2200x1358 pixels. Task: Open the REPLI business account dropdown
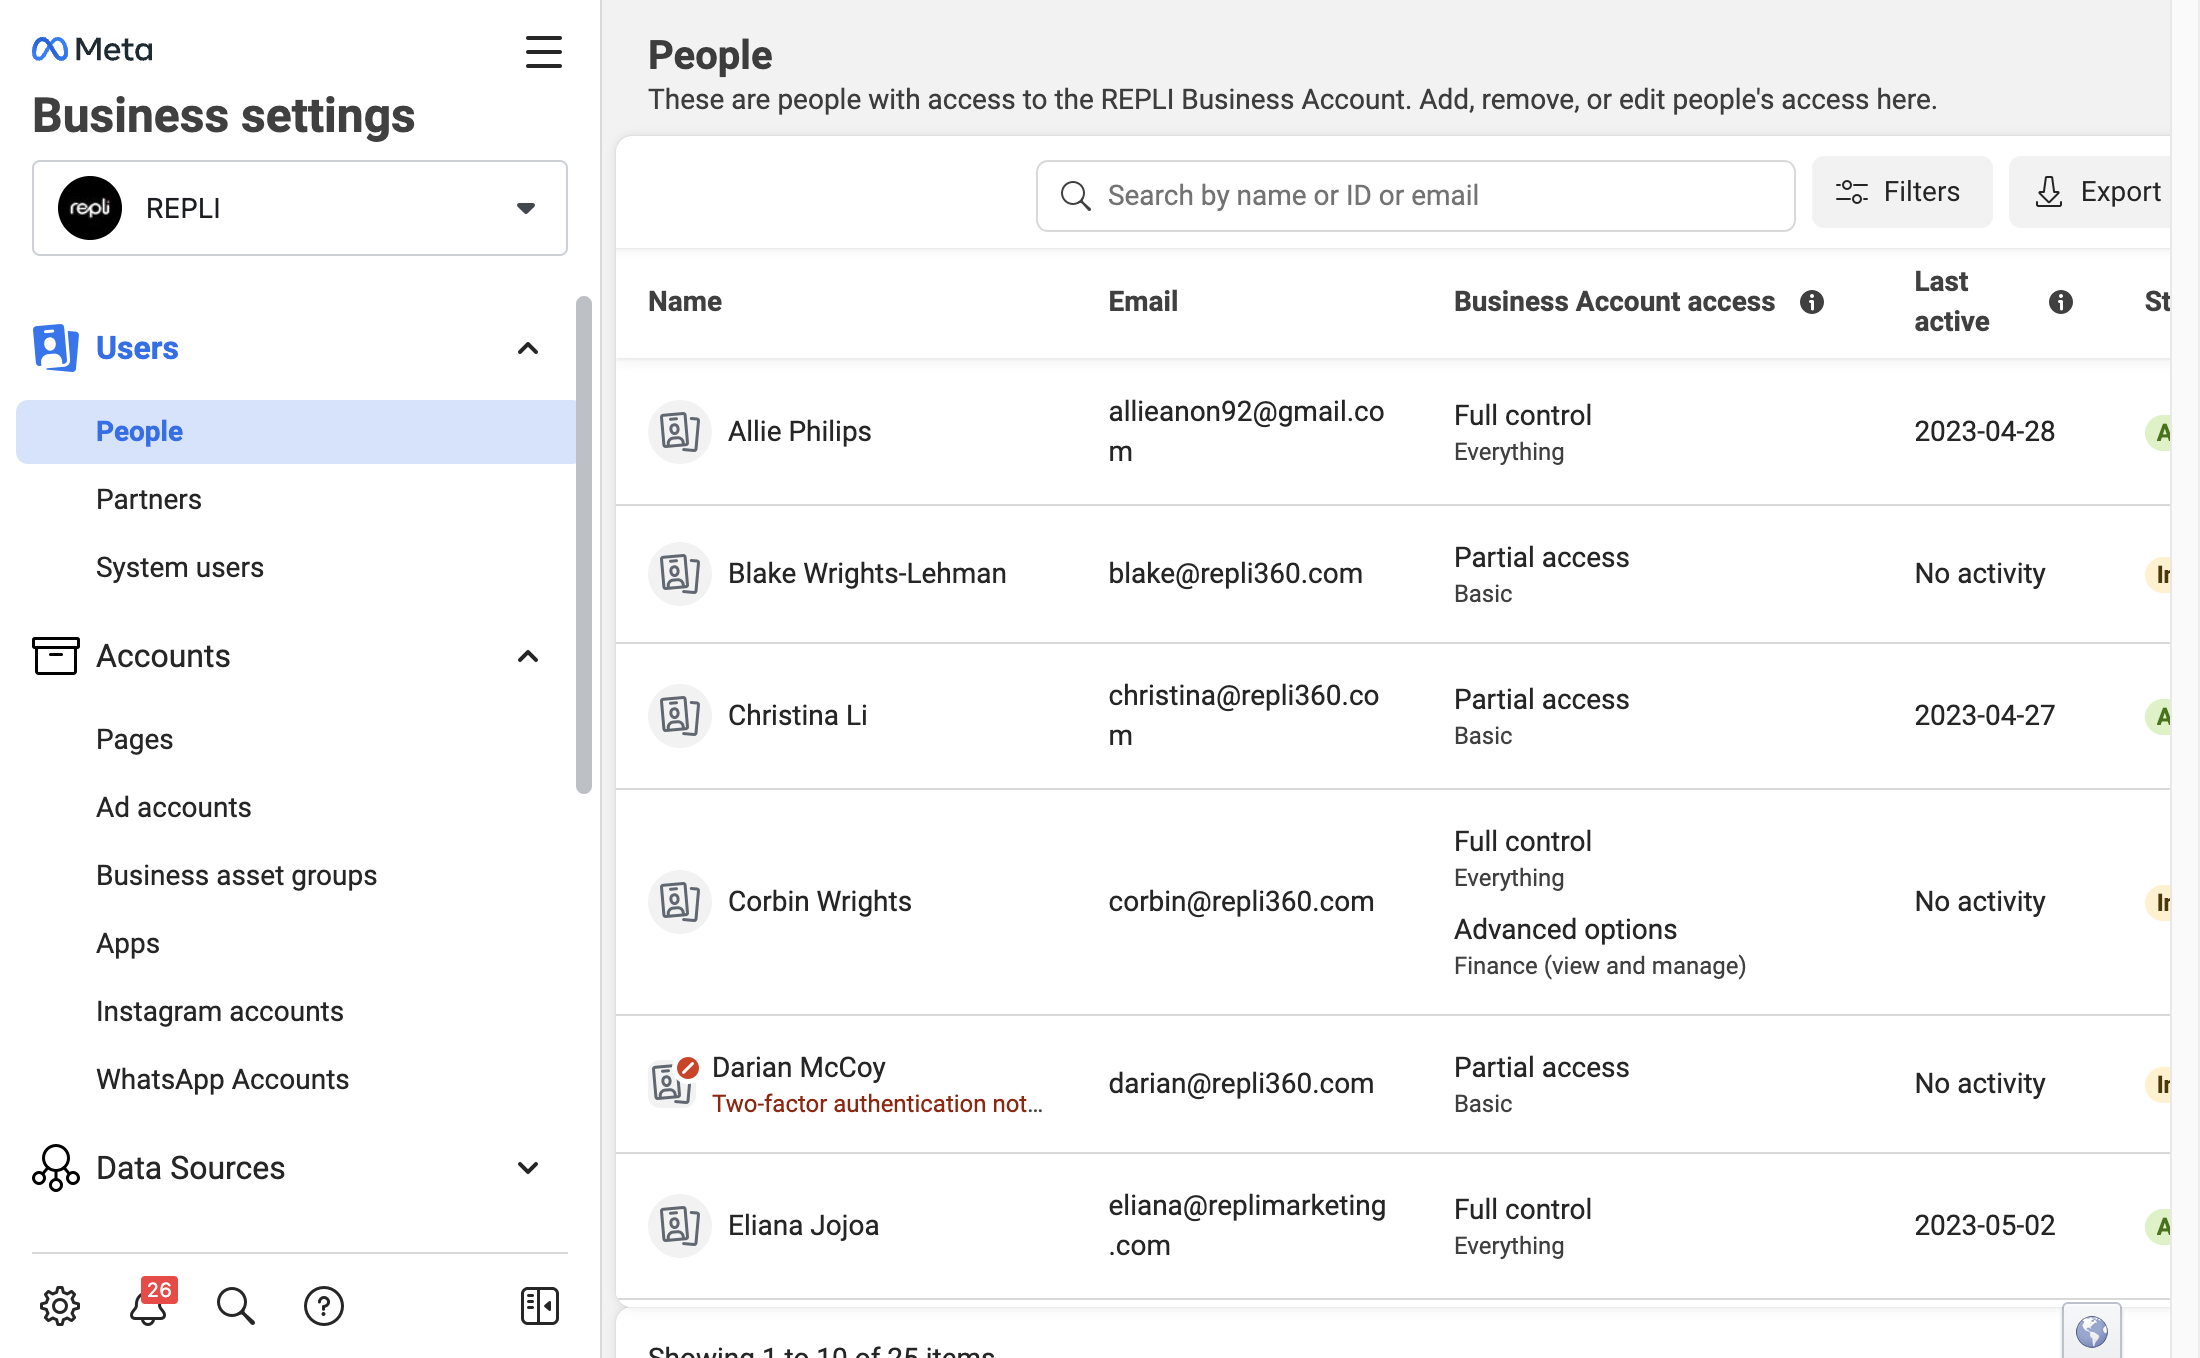click(300, 208)
